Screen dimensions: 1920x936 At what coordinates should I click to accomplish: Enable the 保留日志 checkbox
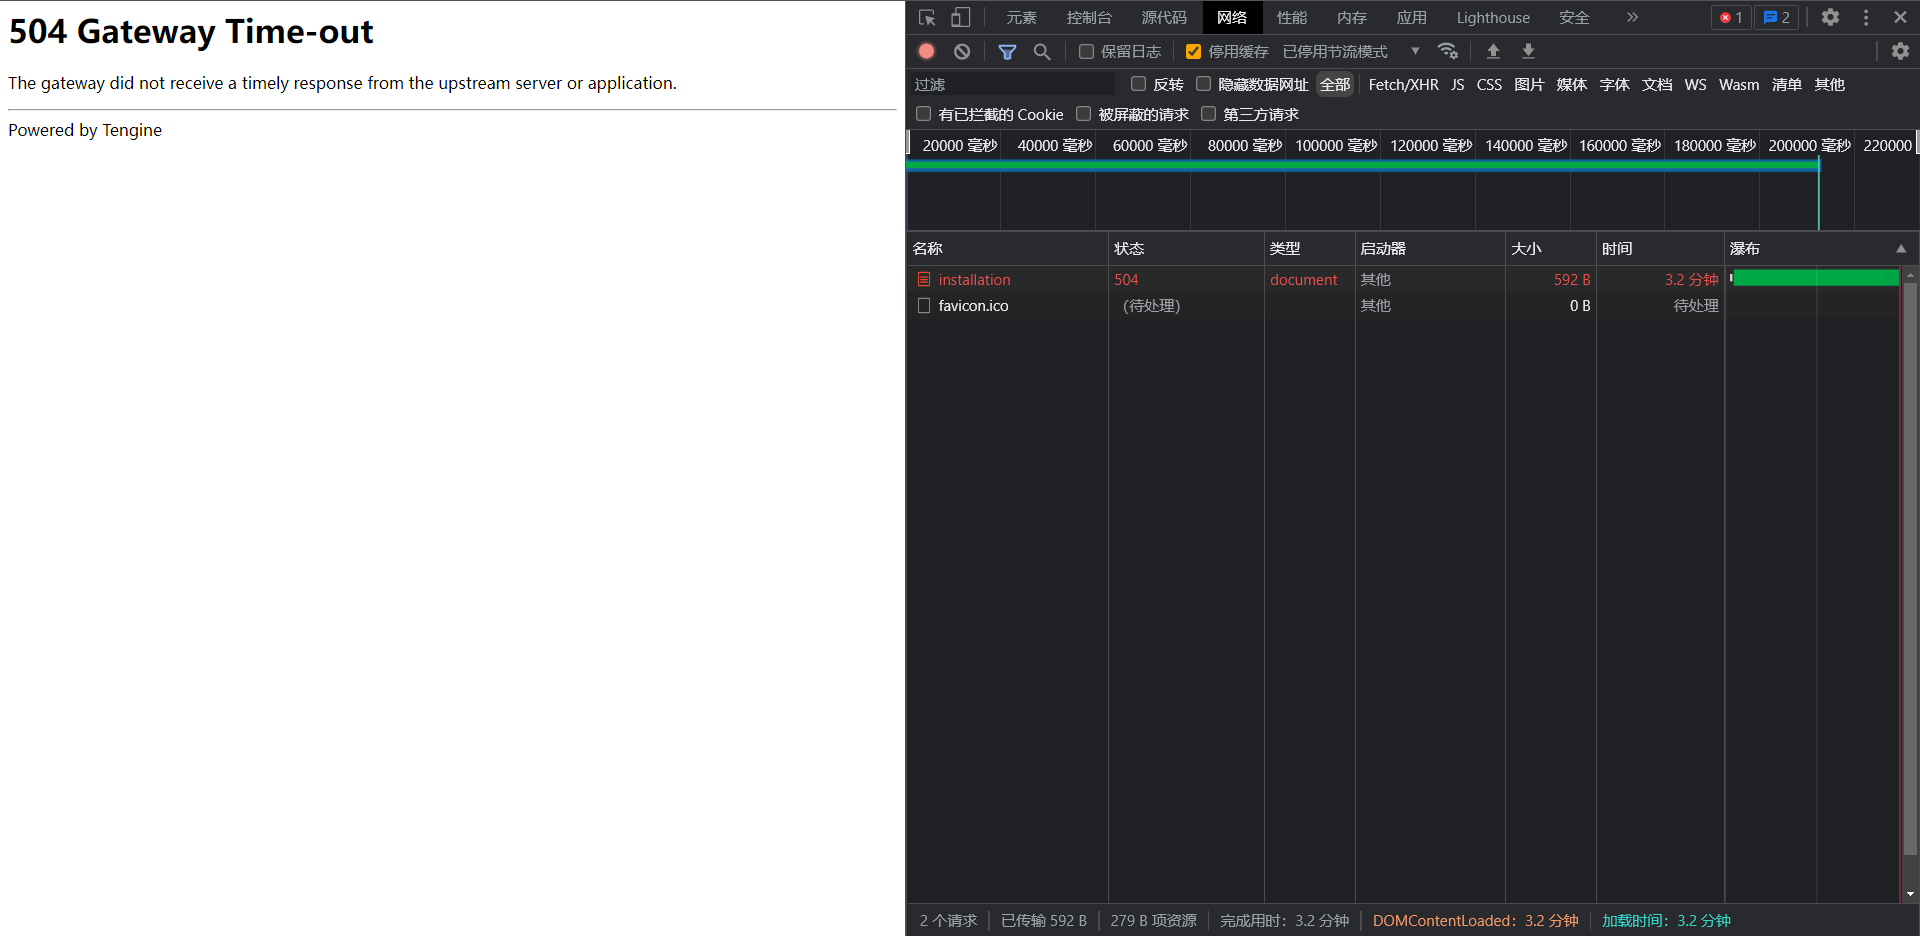[1086, 51]
